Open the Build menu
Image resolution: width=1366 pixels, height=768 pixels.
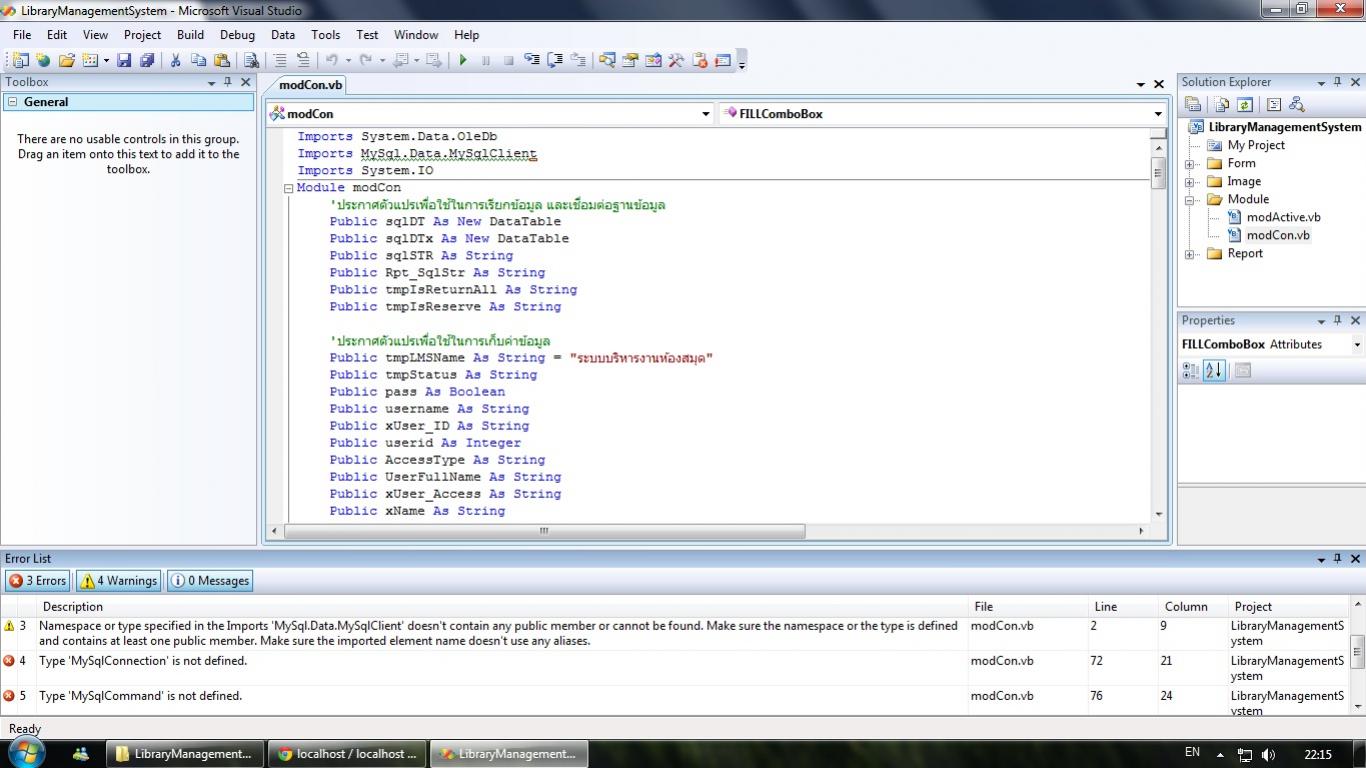(190, 34)
